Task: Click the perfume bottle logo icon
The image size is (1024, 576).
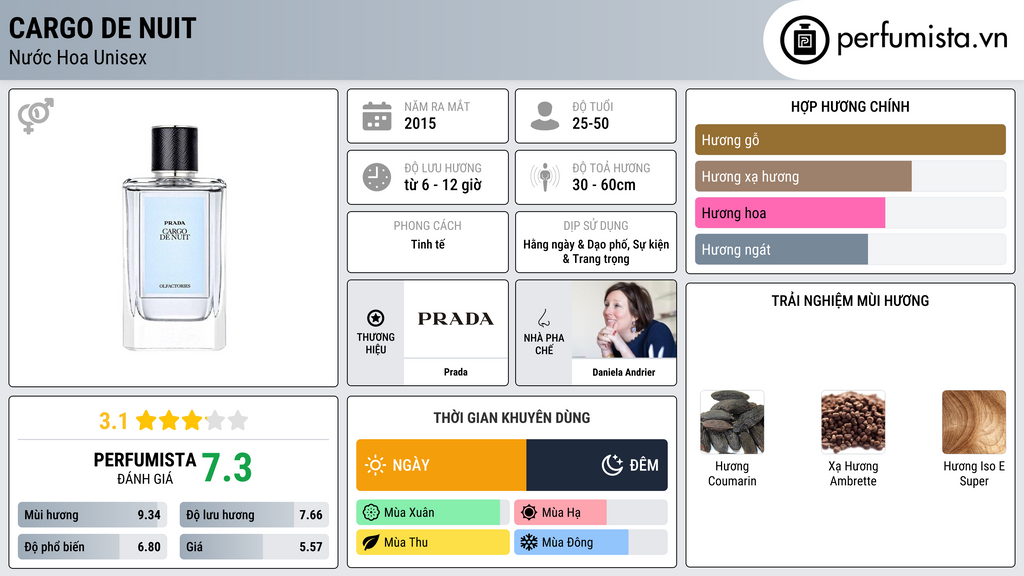Action: (x=804, y=40)
